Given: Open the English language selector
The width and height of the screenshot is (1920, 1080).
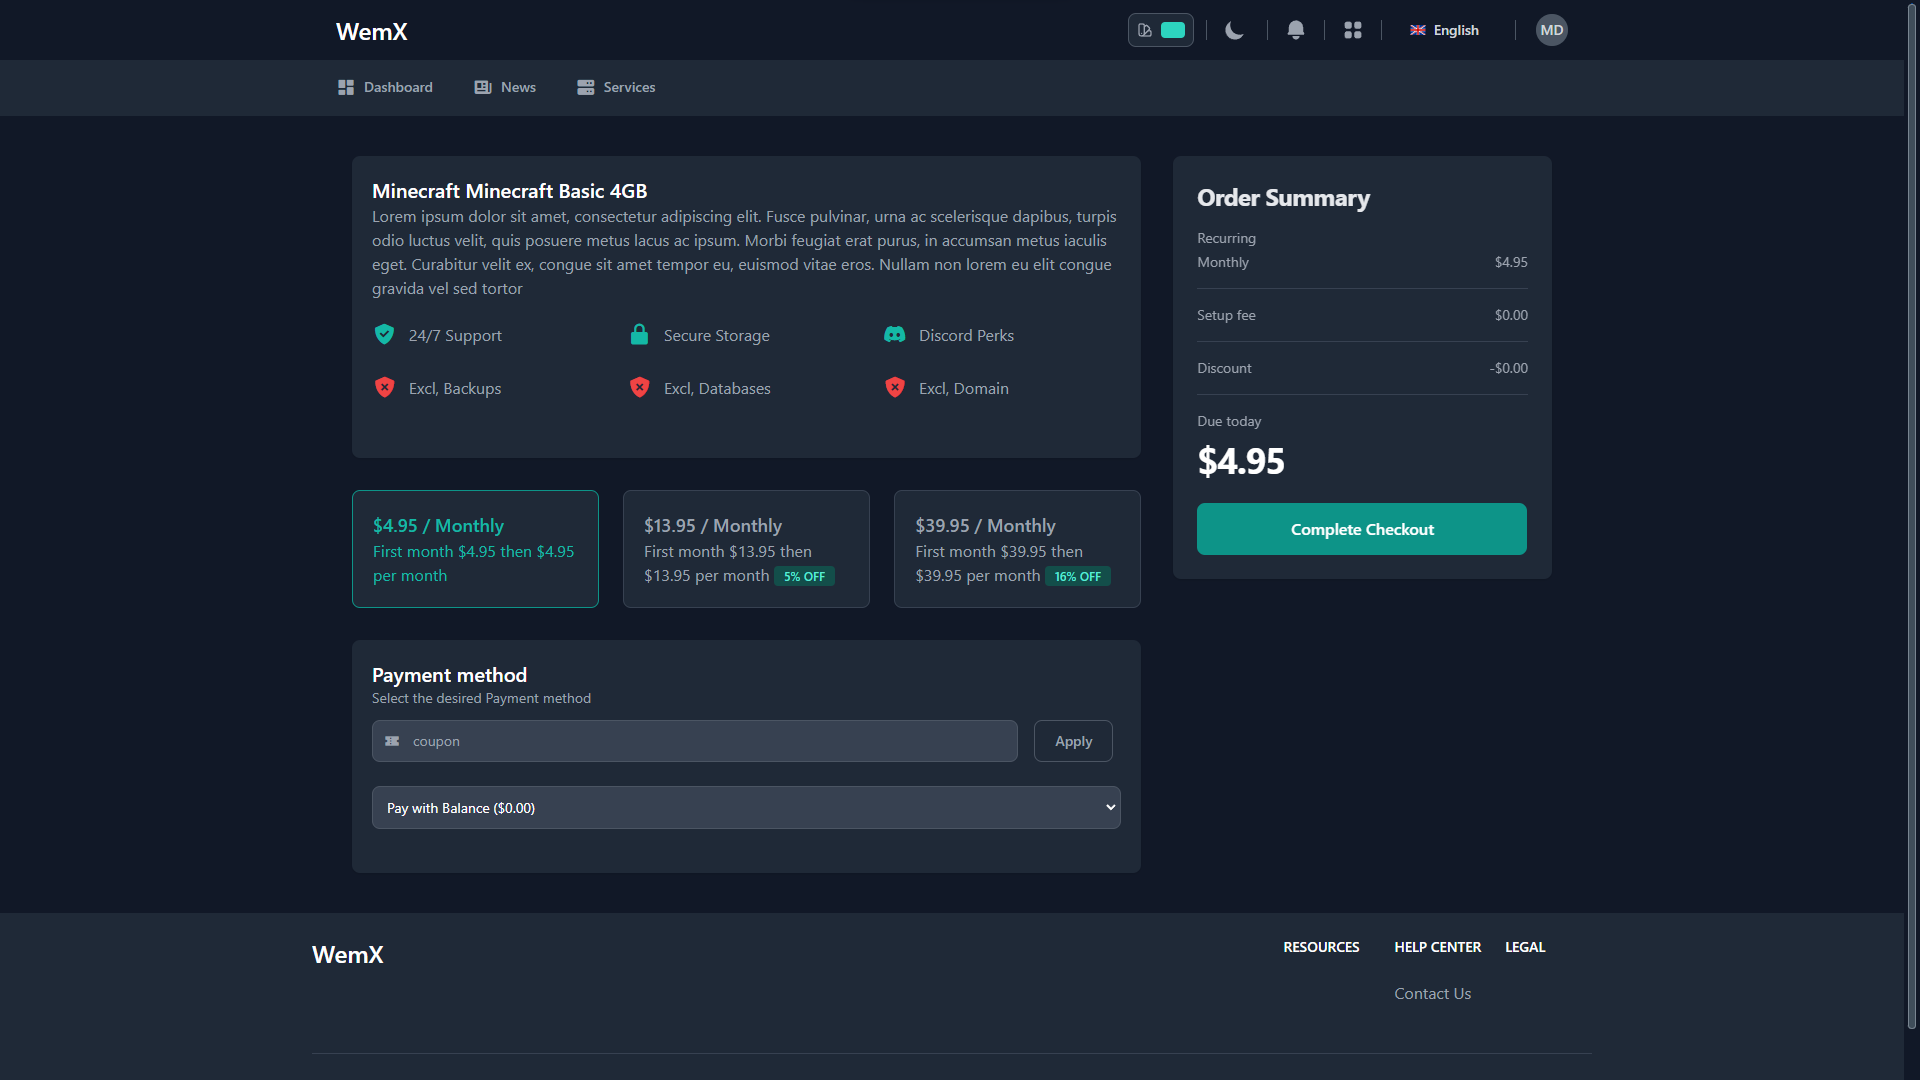Looking at the screenshot, I should coord(1444,30).
